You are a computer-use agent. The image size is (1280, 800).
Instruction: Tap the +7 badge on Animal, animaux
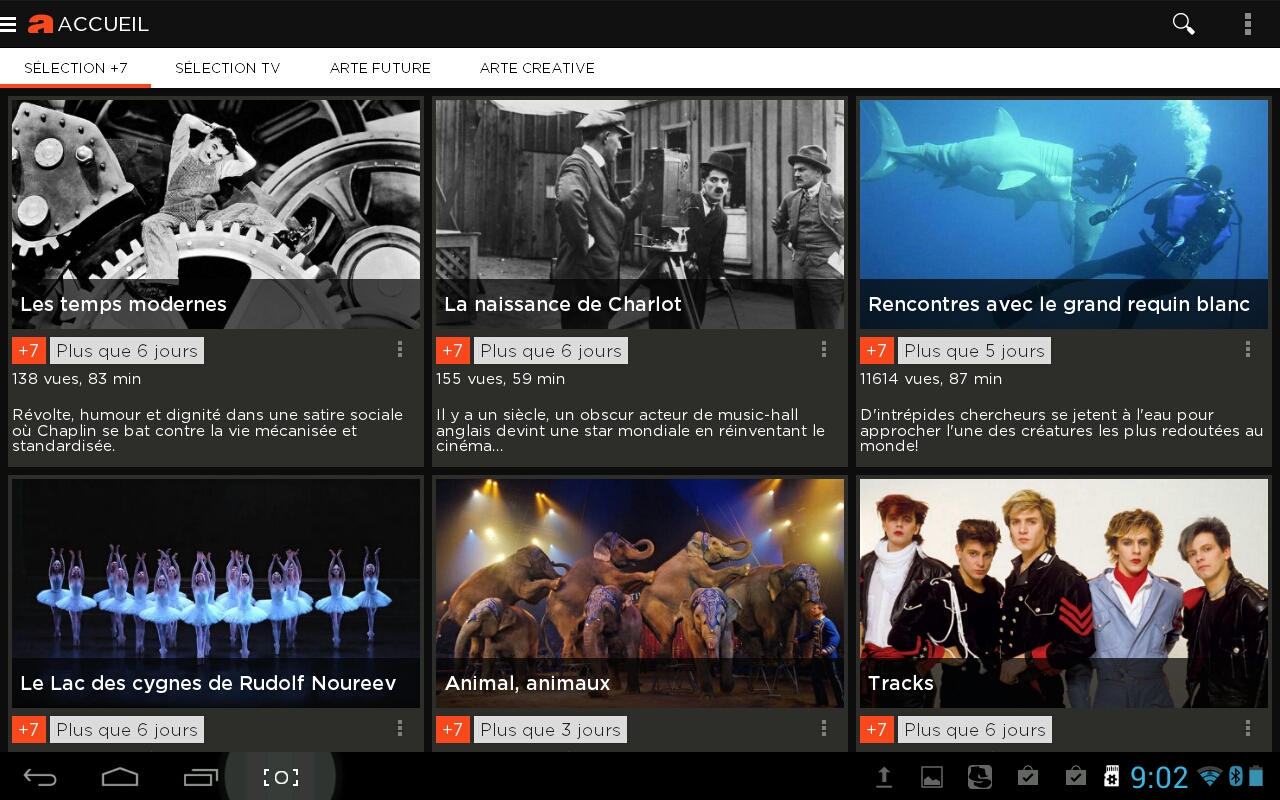pos(453,730)
